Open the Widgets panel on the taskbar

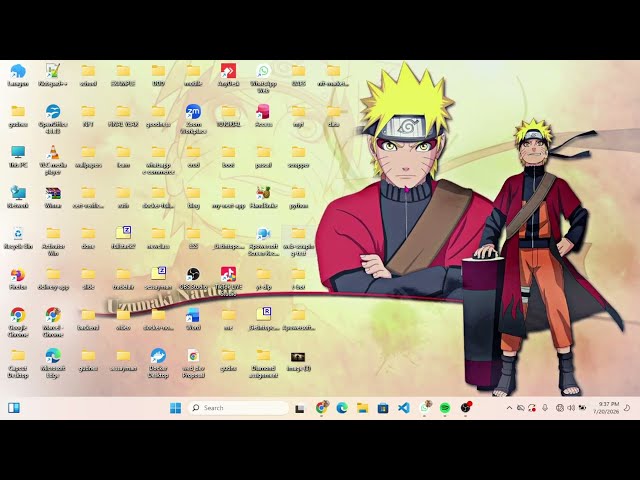point(14,408)
